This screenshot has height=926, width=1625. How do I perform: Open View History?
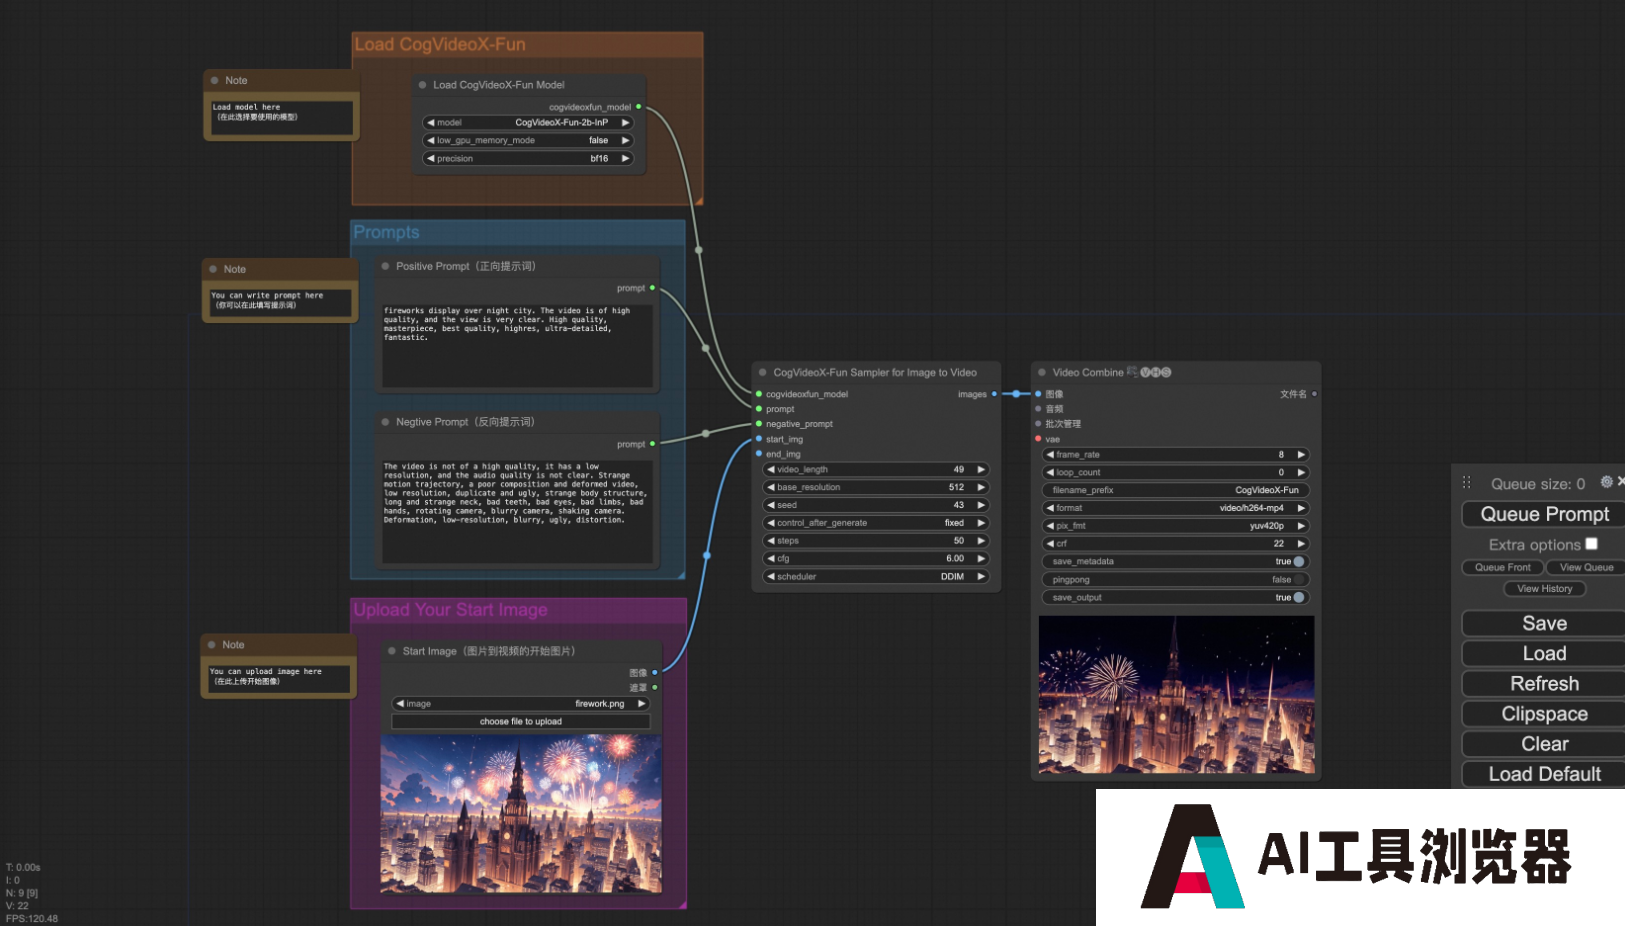1544,589
